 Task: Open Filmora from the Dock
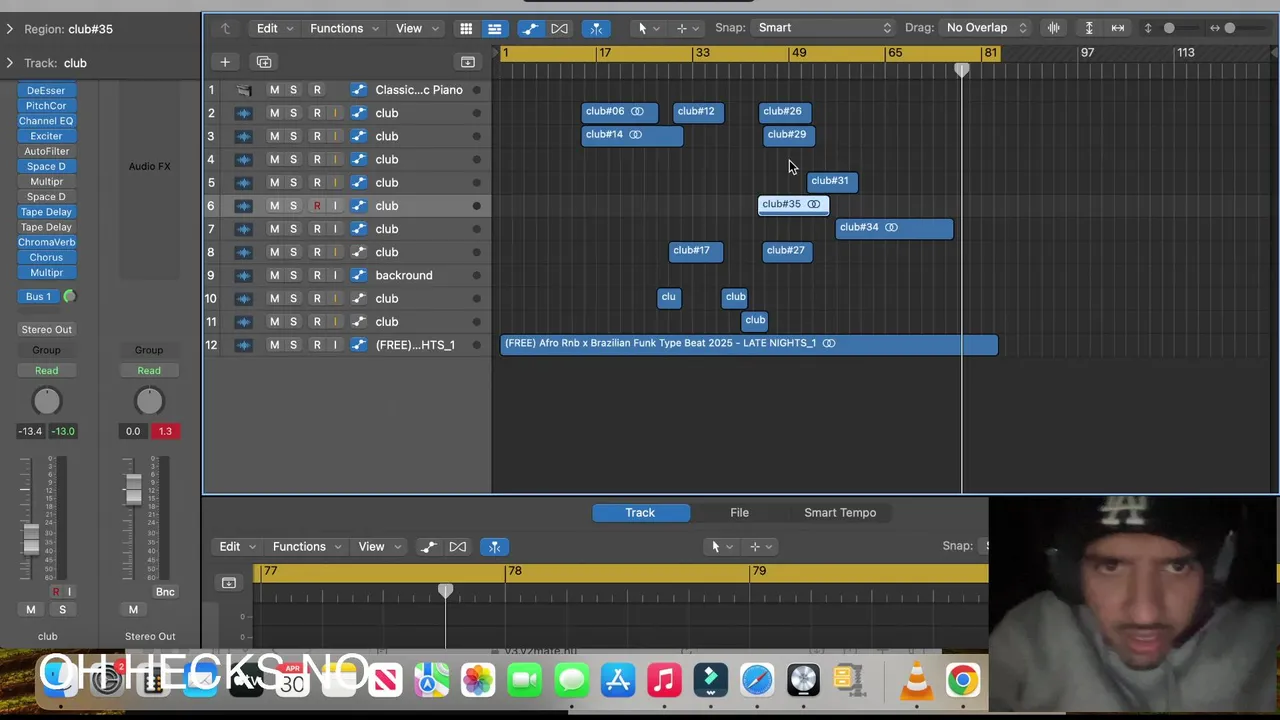(x=711, y=681)
